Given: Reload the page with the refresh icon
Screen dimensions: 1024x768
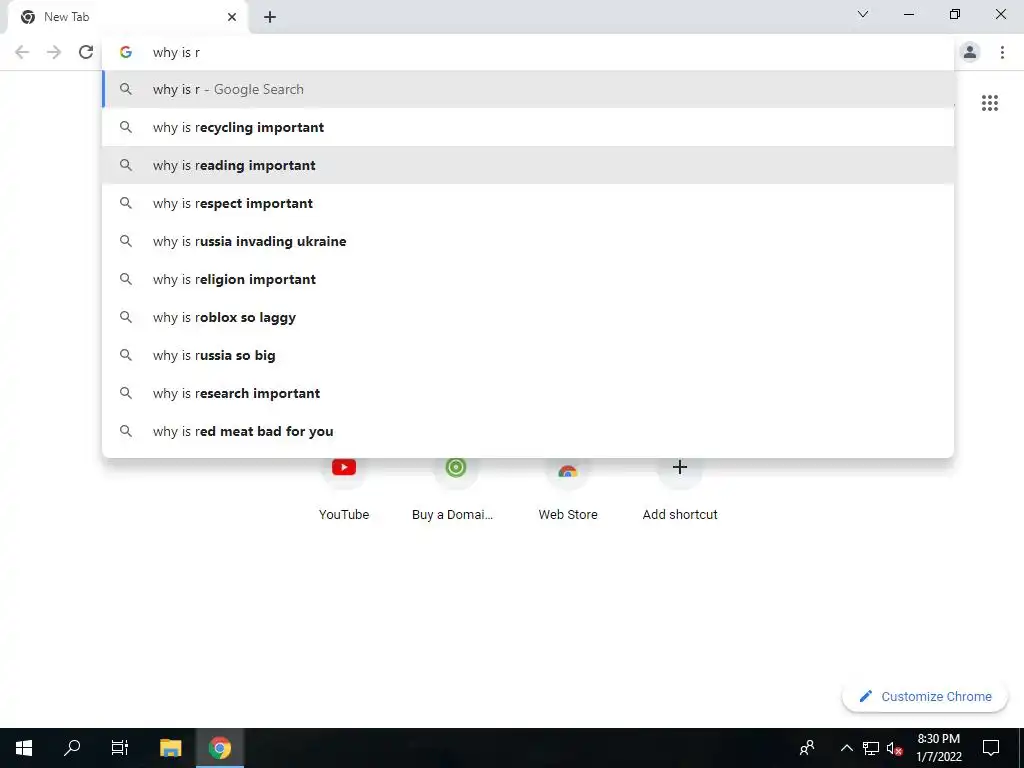Looking at the screenshot, I should pyautogui.click(x=86, y=52).
